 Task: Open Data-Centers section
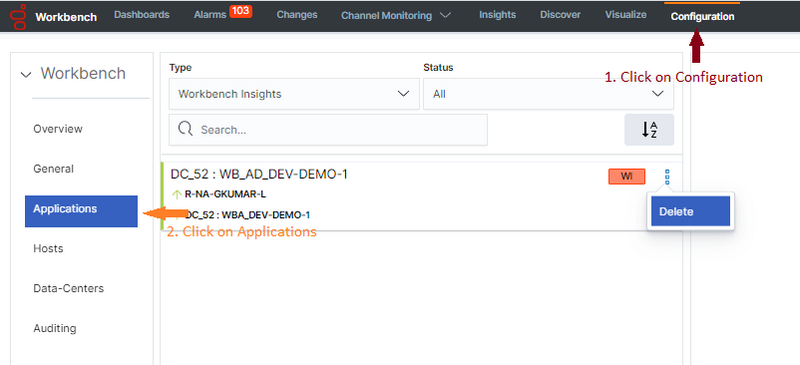coord(68,288)
